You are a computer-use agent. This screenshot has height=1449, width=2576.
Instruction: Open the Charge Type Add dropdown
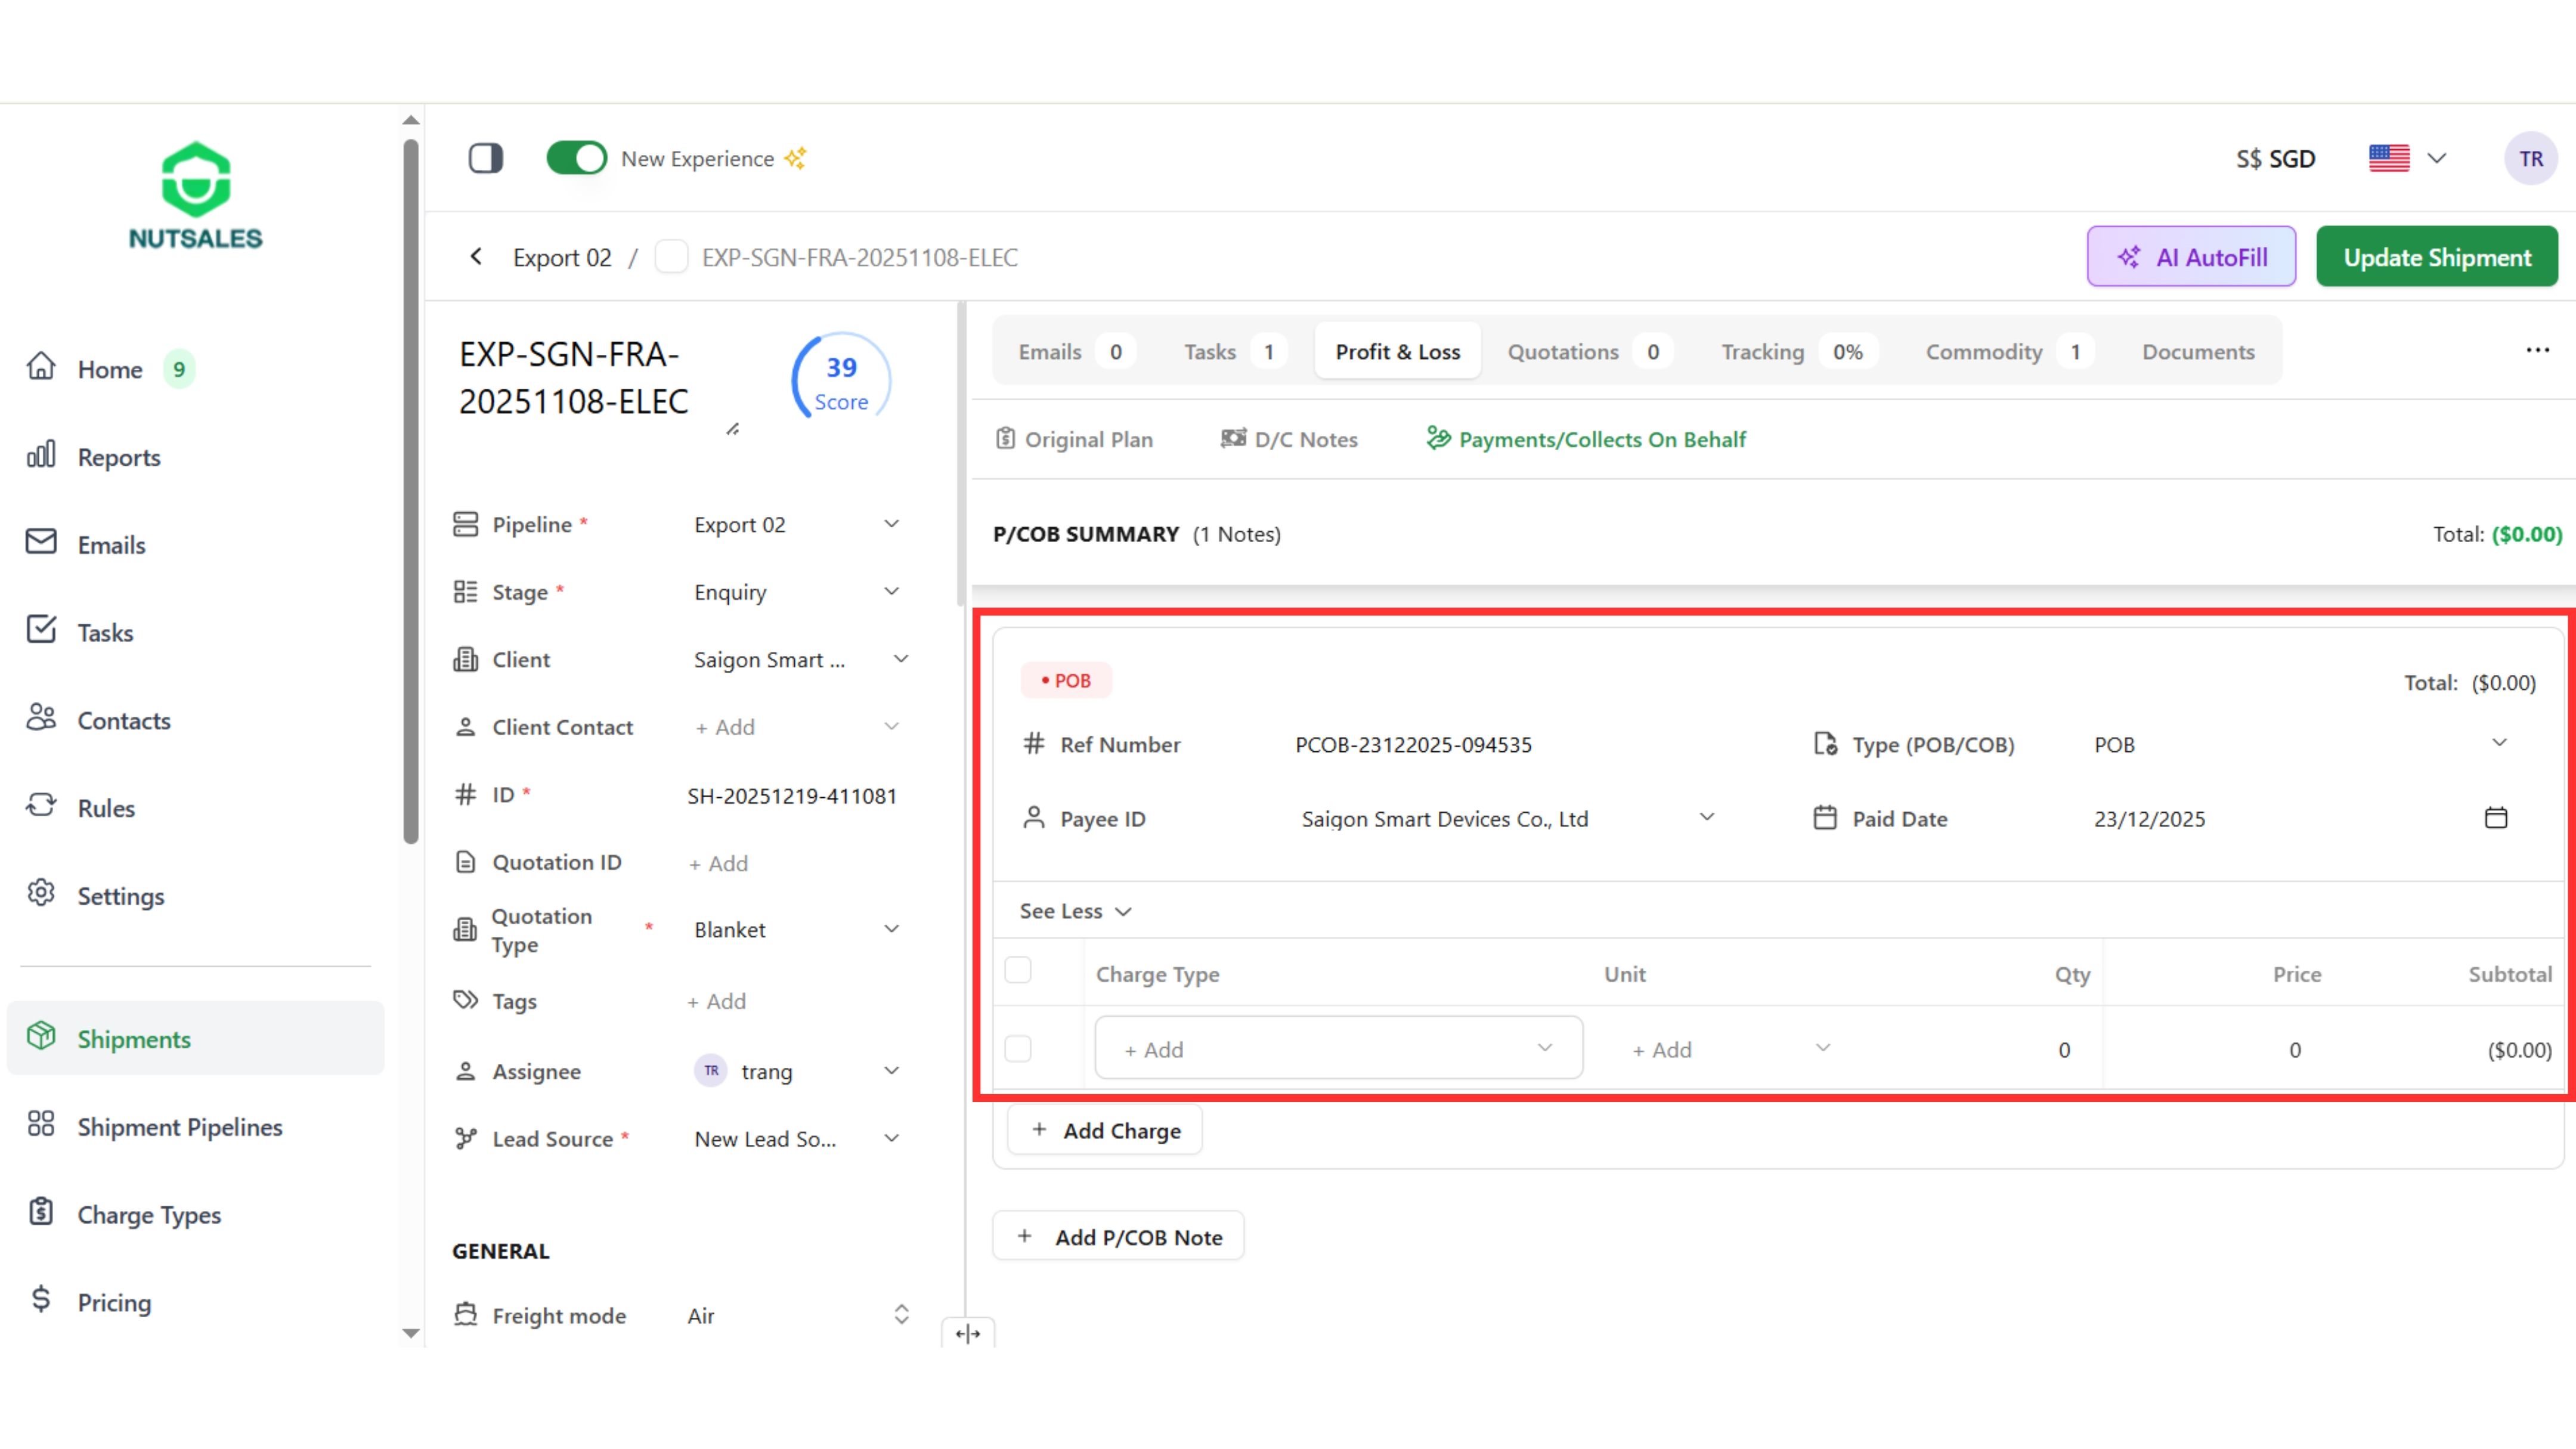[1338, 1048]
